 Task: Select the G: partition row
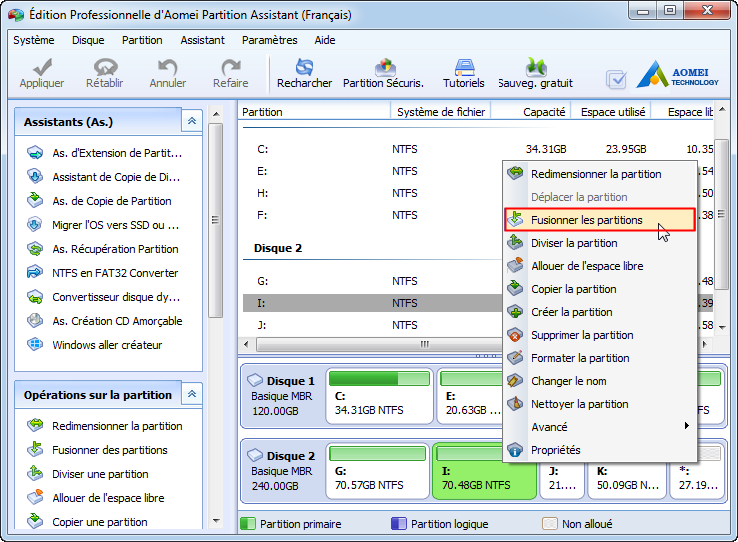point(372,281)
